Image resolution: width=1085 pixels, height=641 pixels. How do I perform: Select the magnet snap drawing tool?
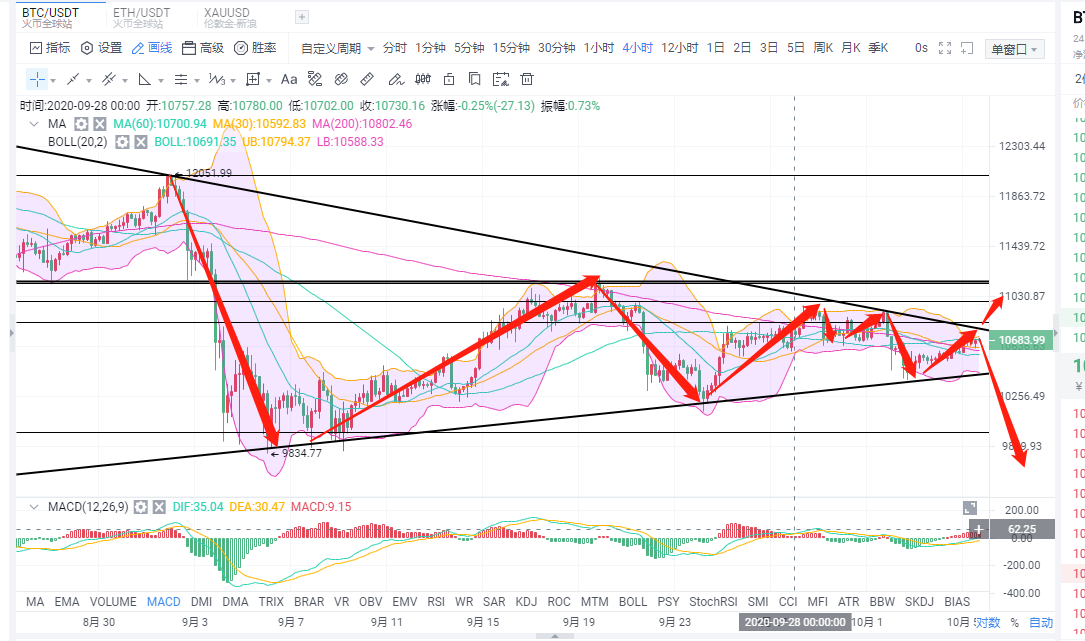click(x=340, y=79)
